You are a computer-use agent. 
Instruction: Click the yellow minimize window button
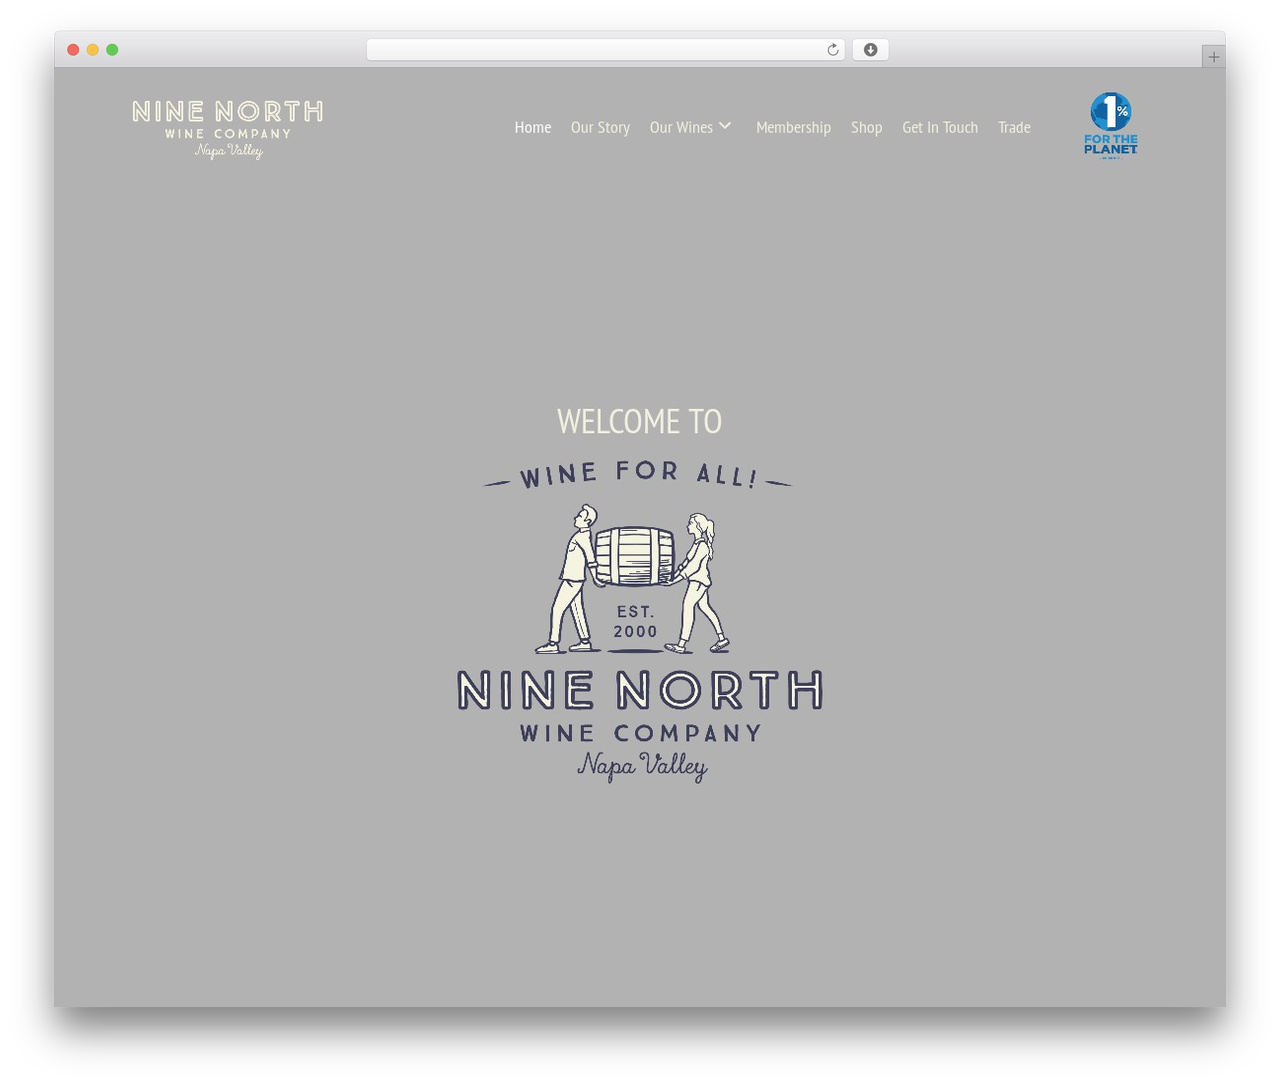pyautogui.click(x=92, y=50)
